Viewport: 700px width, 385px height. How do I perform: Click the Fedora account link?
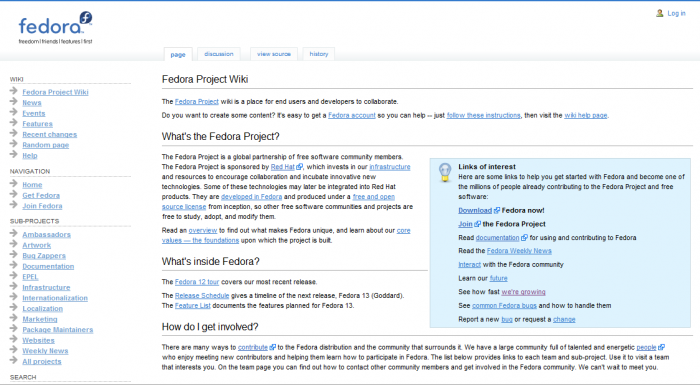click(352, 115)
